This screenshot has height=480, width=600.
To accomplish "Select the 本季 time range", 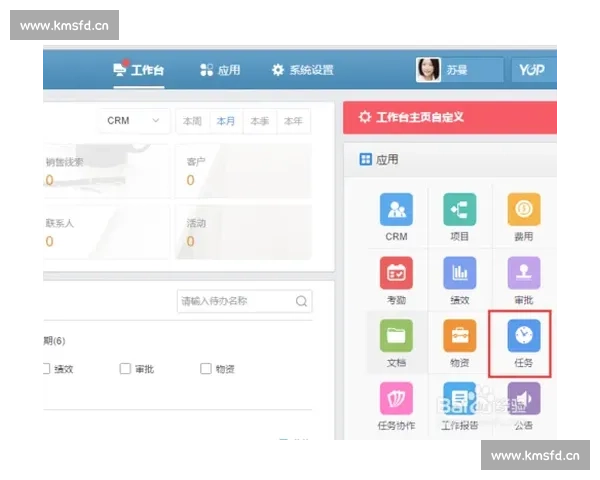I will tap(259, 121).
